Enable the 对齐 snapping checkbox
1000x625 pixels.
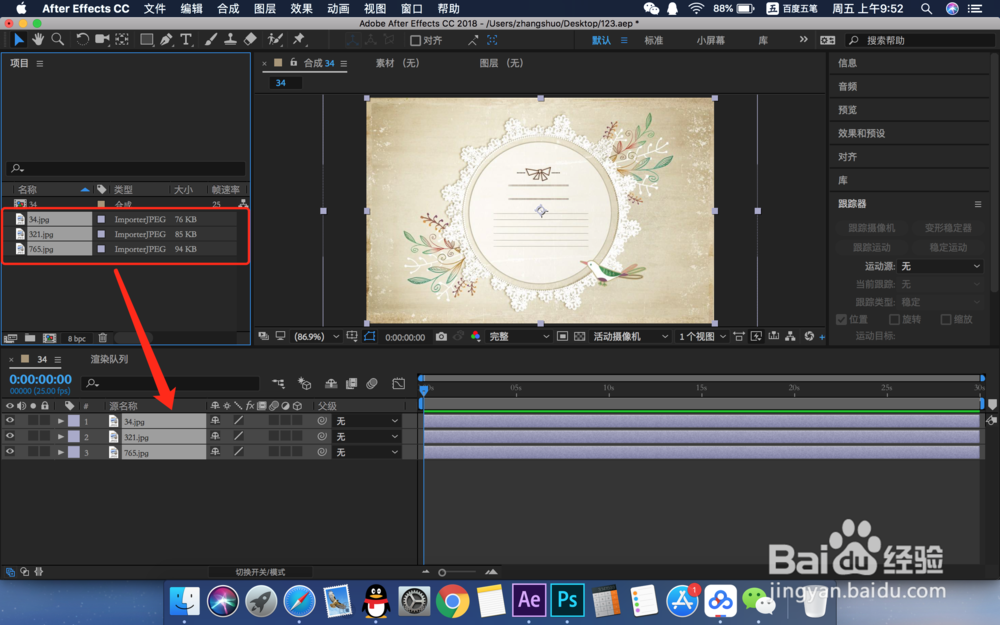(x=415, y=40)
